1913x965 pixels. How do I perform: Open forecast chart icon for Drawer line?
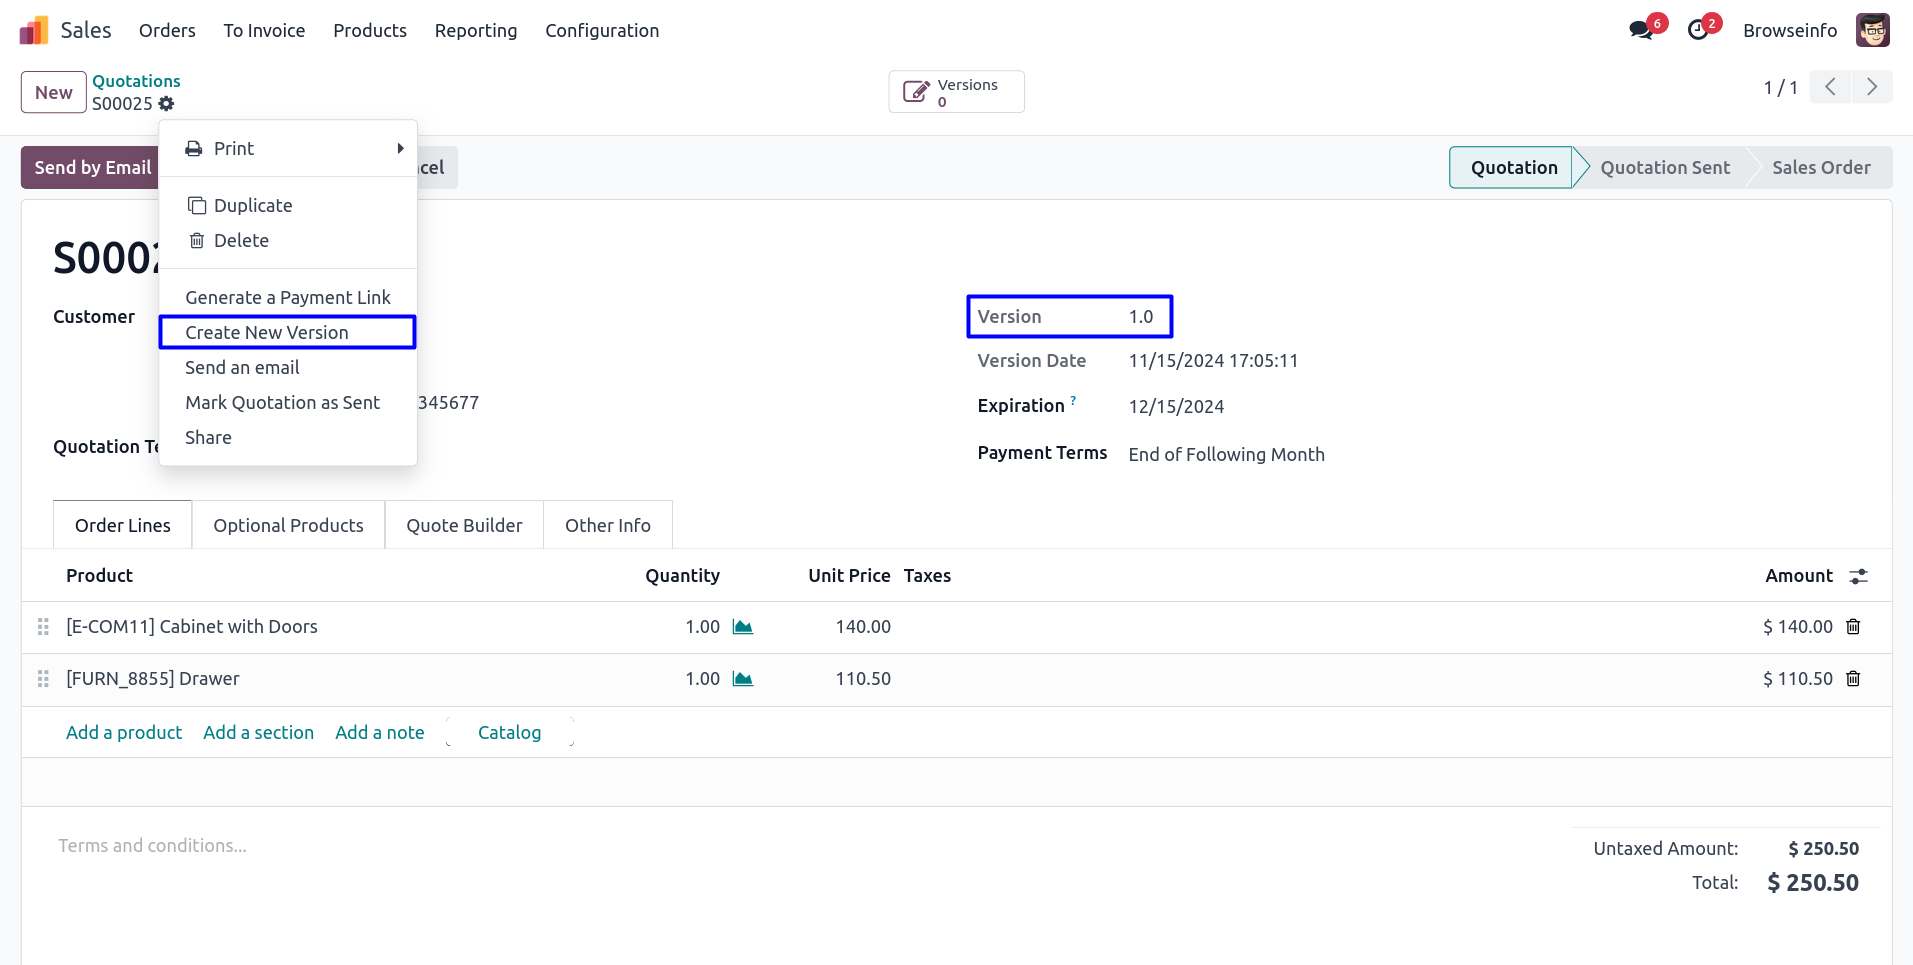pyautogui.click(x=742, y=679)
